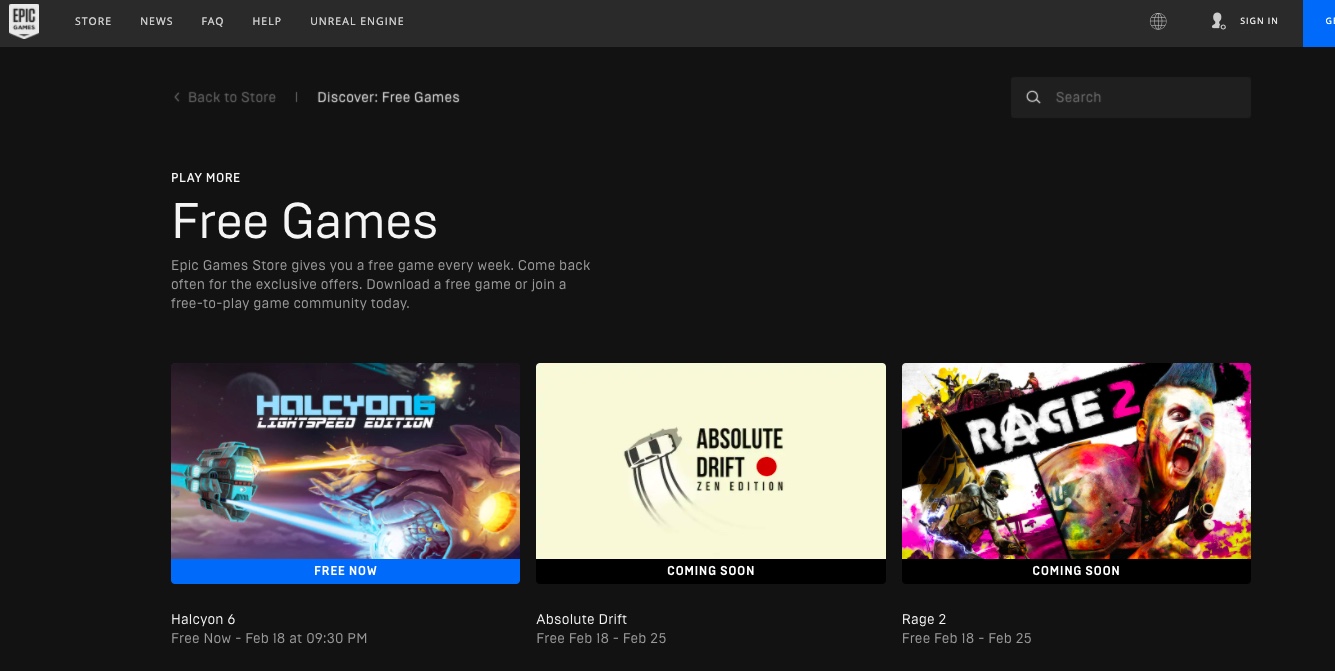Click the Free Games heading
This screenshot has width=1335, height=671.
pyautogui.click(x=305, y=221)
